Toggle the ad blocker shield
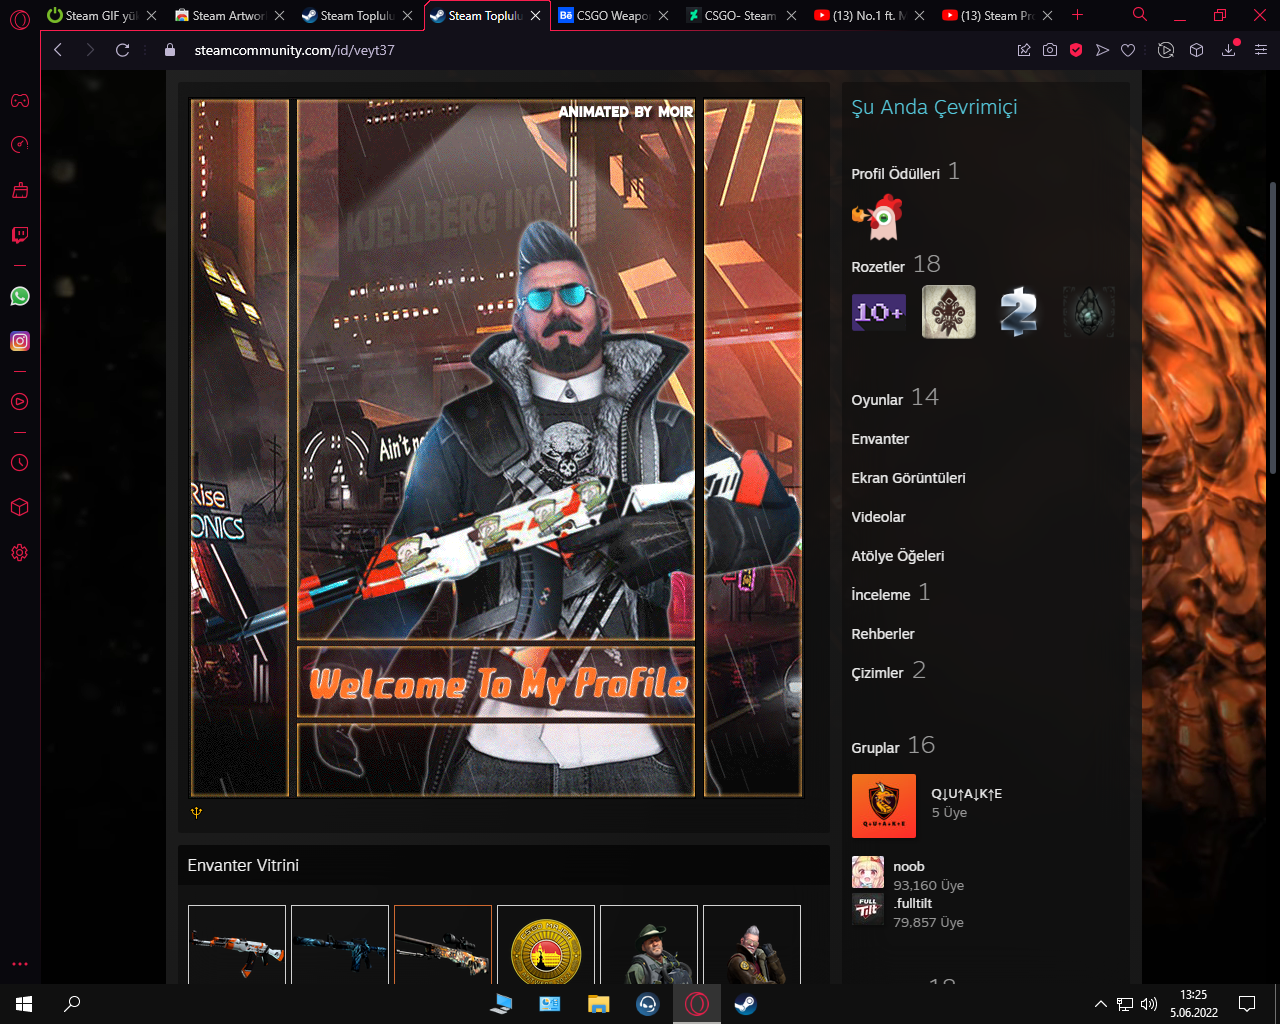 pyautogui.click(x=1076, y=50)
